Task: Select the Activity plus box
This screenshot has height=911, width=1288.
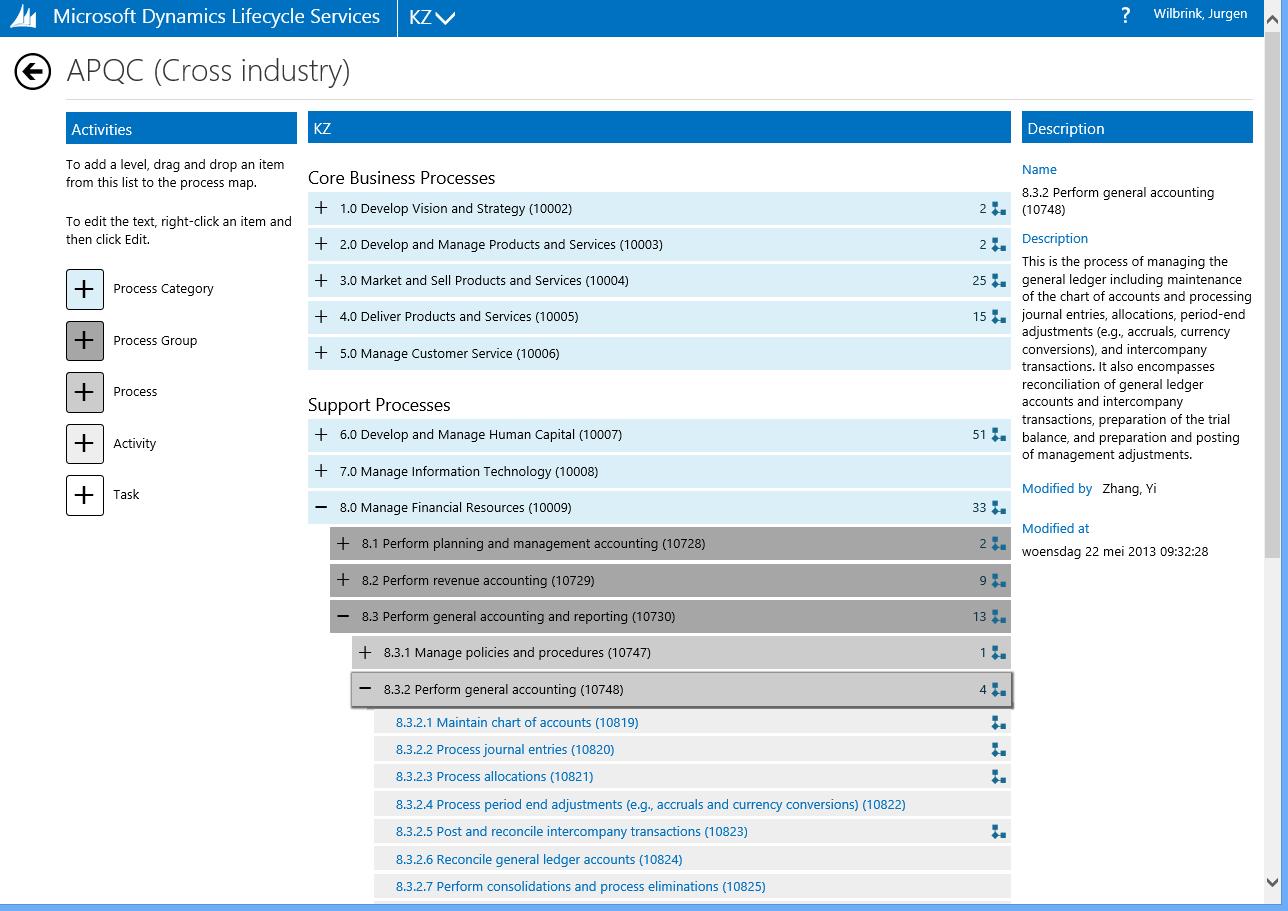Action: 85,443
